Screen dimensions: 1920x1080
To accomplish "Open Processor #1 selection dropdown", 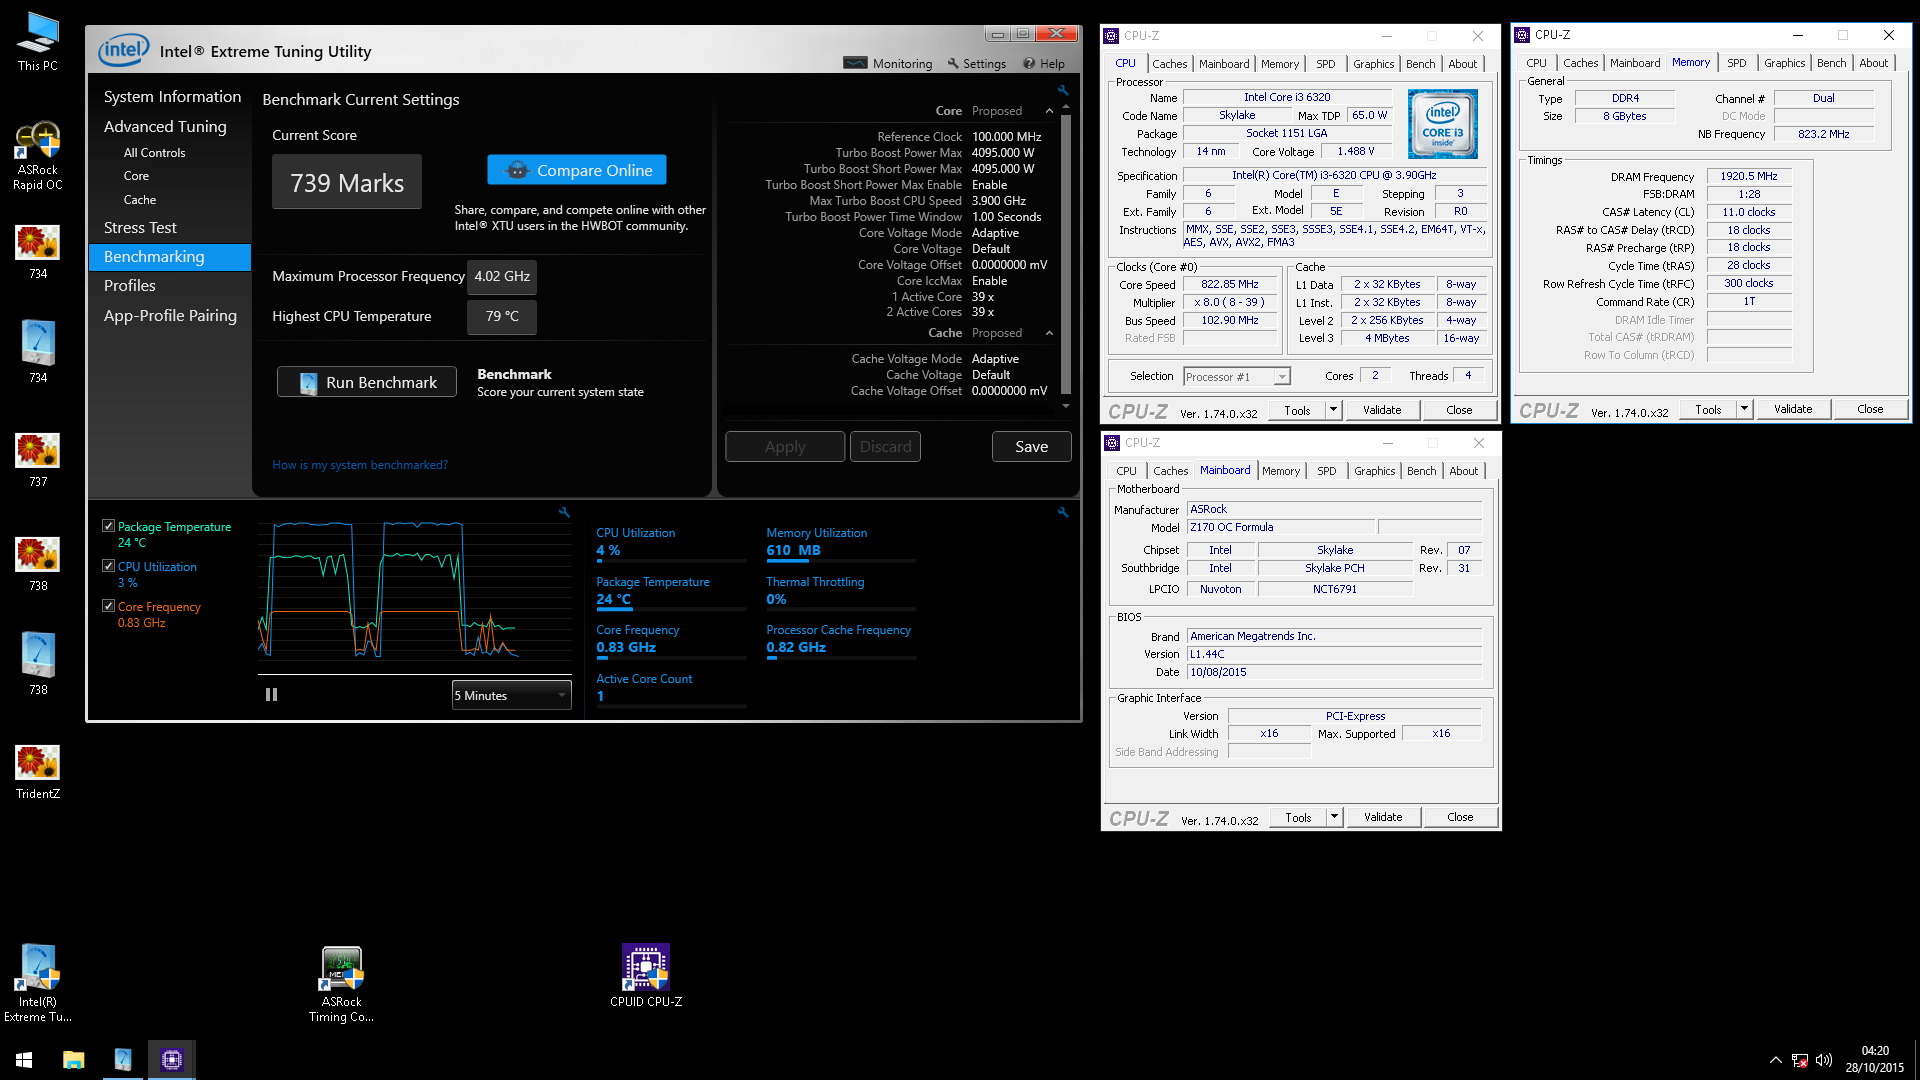I will [x=1237, y=377].
